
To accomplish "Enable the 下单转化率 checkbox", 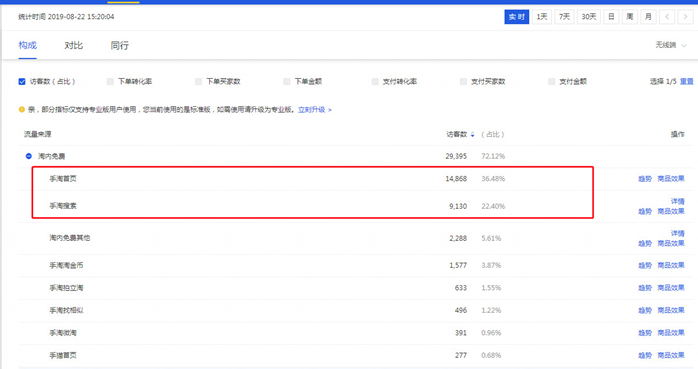I will tap(110, 81).
